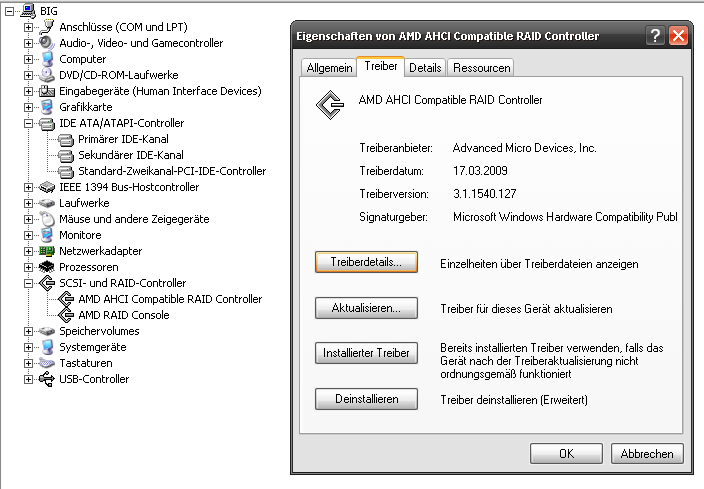This screenshot has height=489, width=704.
Task: Click the Mäuse und andere Zeigegeräte icon
Action: tap(47, 219)
